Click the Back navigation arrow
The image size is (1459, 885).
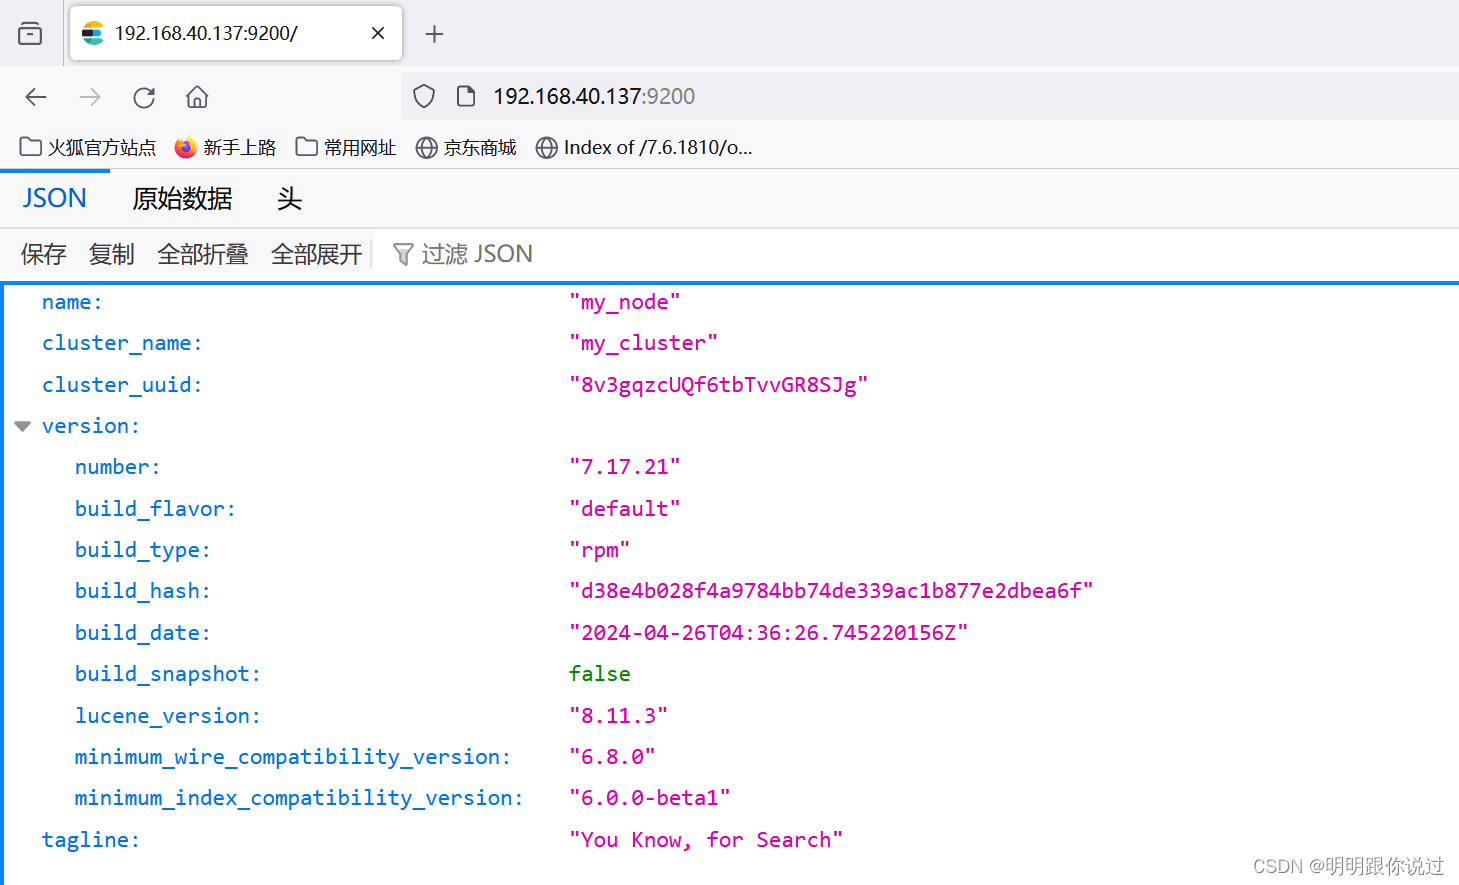[36, 96]
